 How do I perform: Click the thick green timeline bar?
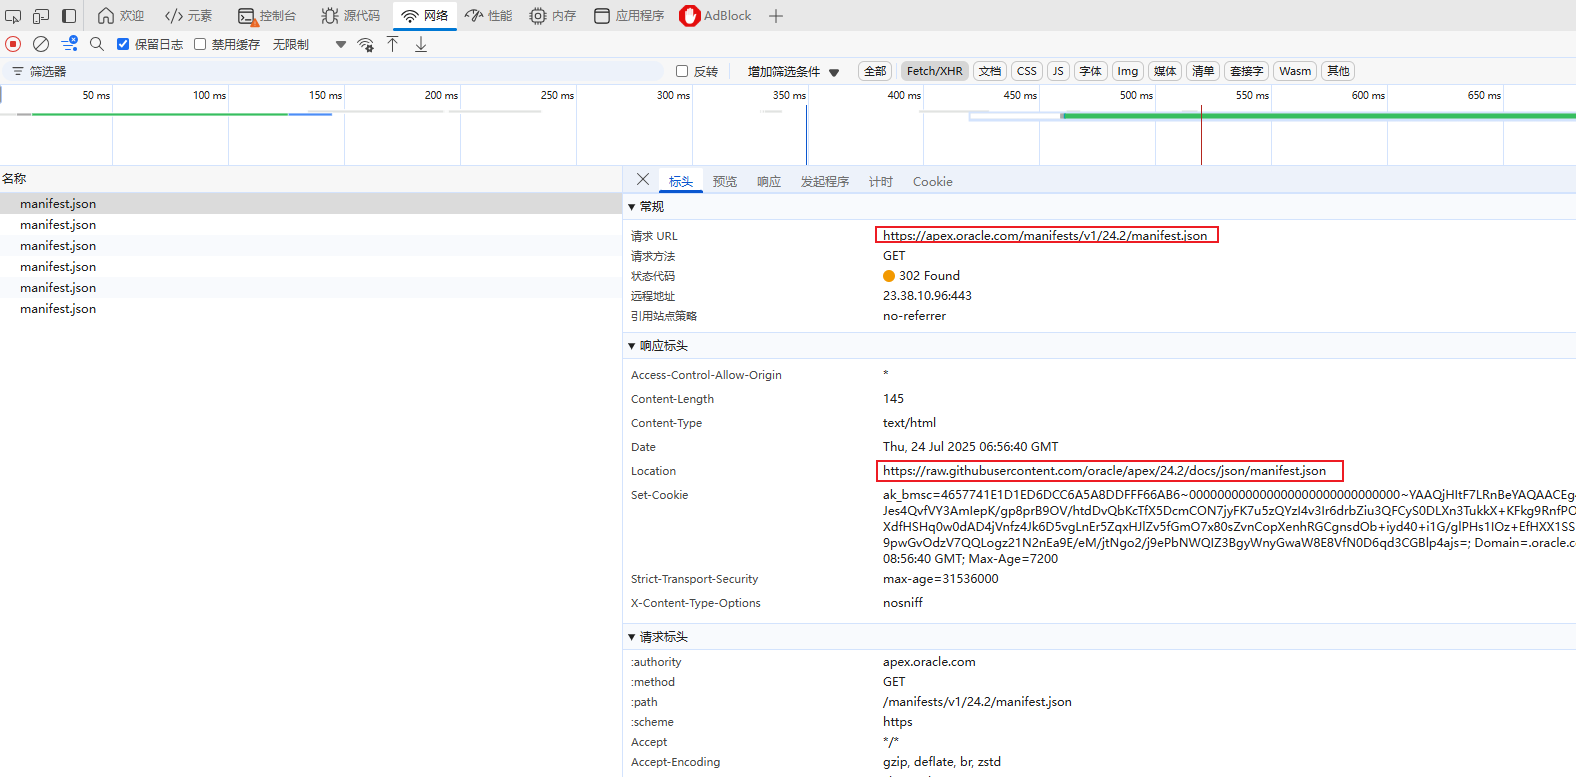(x=1318, y=116)
